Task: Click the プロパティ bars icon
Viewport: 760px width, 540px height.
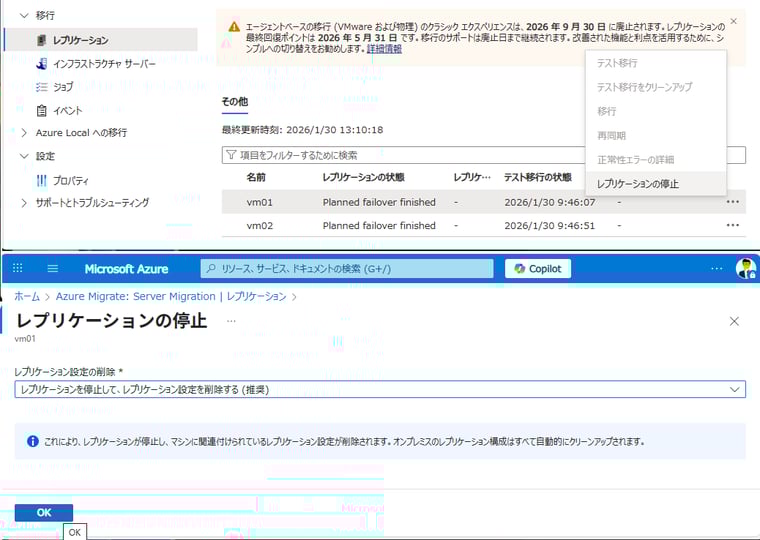Action: tap(42, 181)
